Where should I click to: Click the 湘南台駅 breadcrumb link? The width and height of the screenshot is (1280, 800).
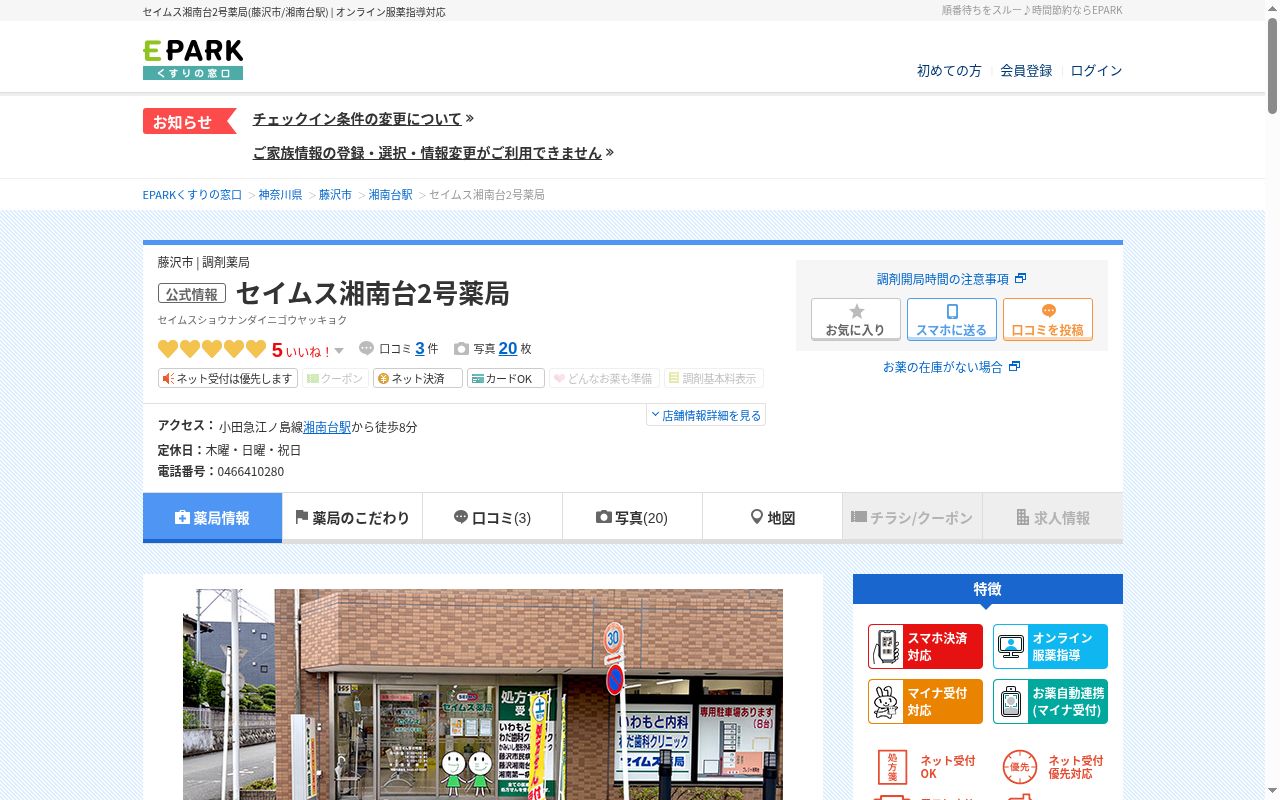click(390, 195)
